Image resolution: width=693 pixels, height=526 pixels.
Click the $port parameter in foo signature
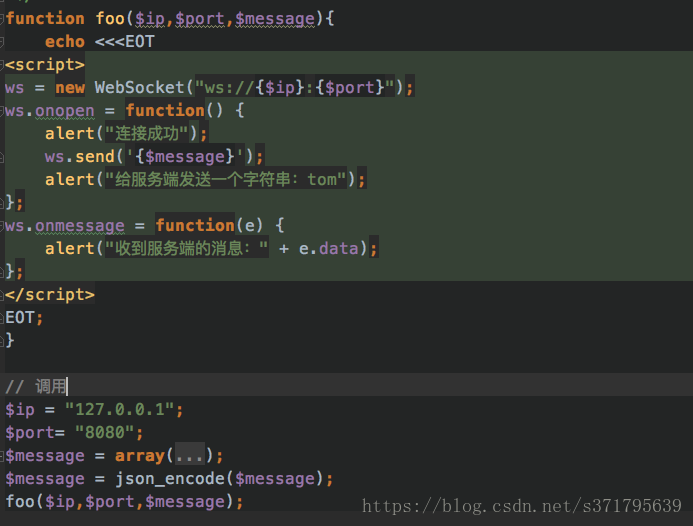point(199,19)
